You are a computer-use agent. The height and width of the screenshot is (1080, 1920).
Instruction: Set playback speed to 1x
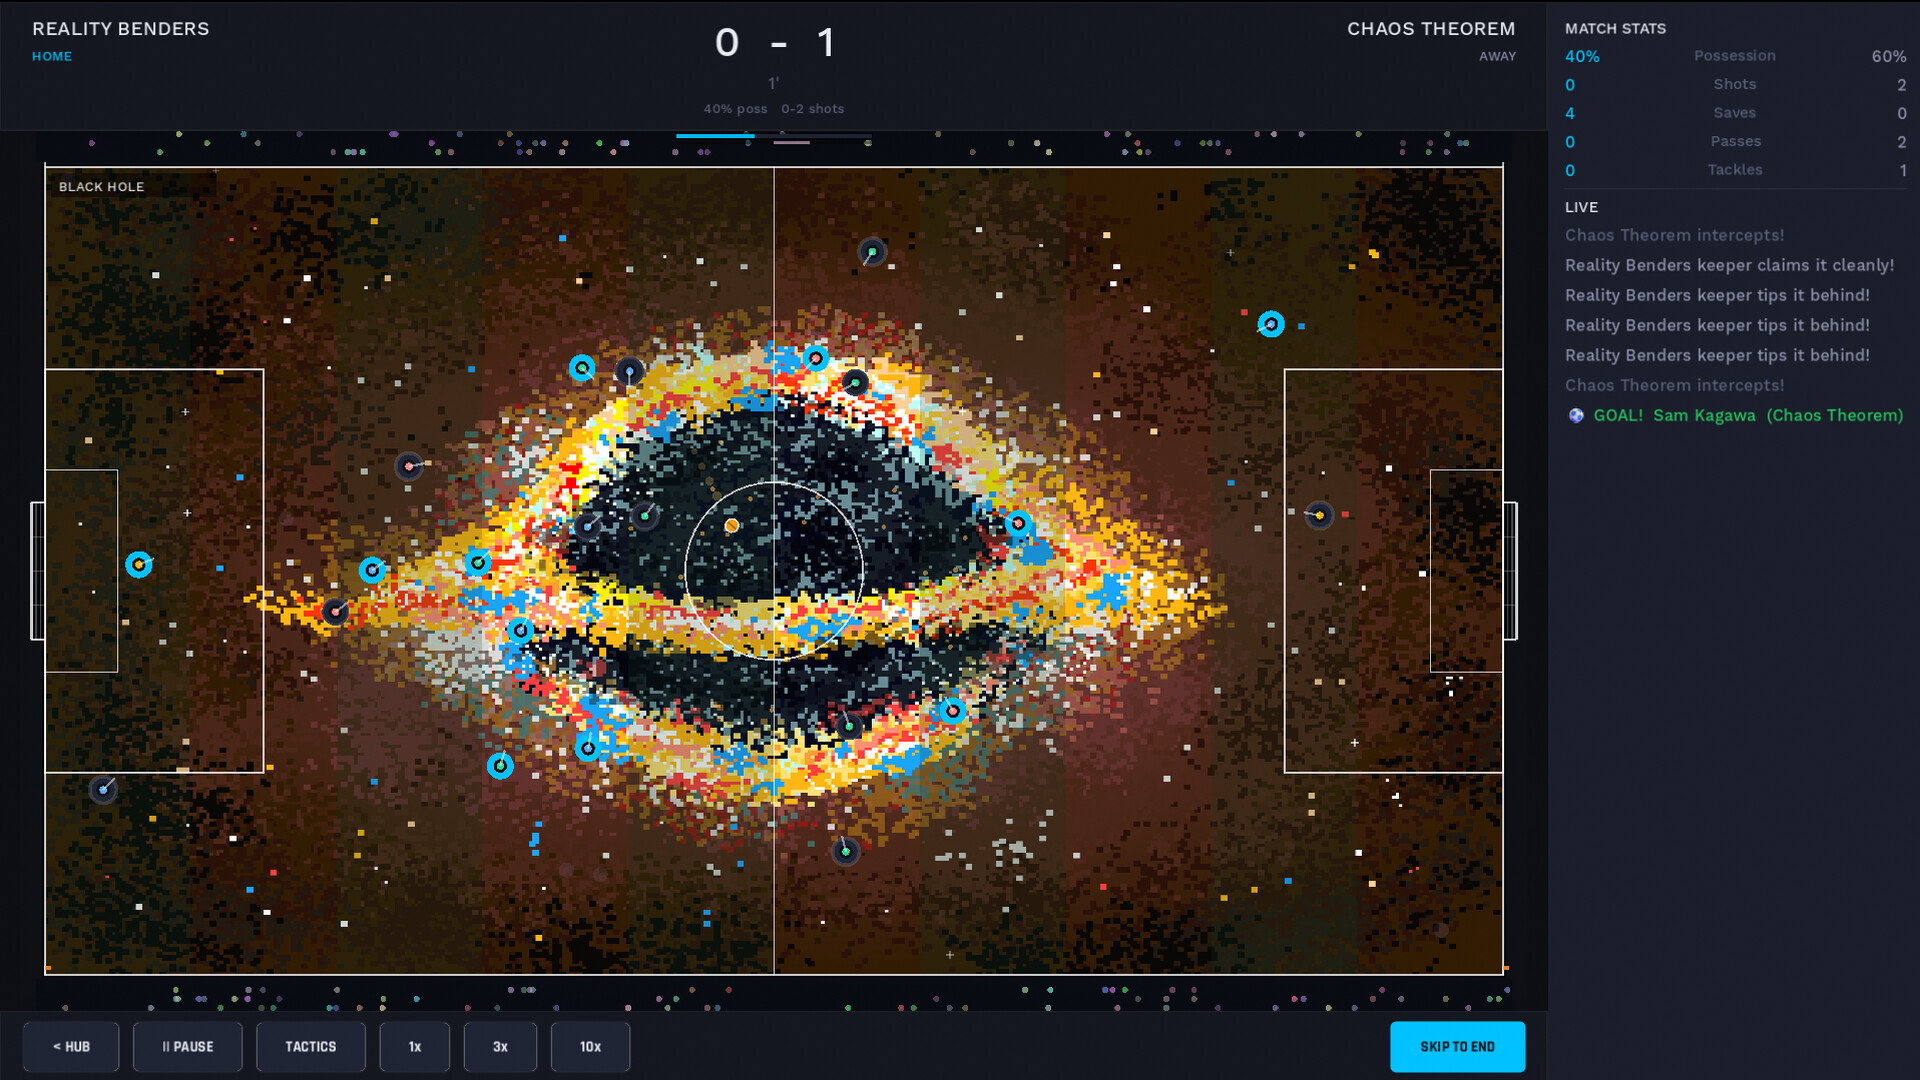pyautogui.click(x=414, y=1046)
